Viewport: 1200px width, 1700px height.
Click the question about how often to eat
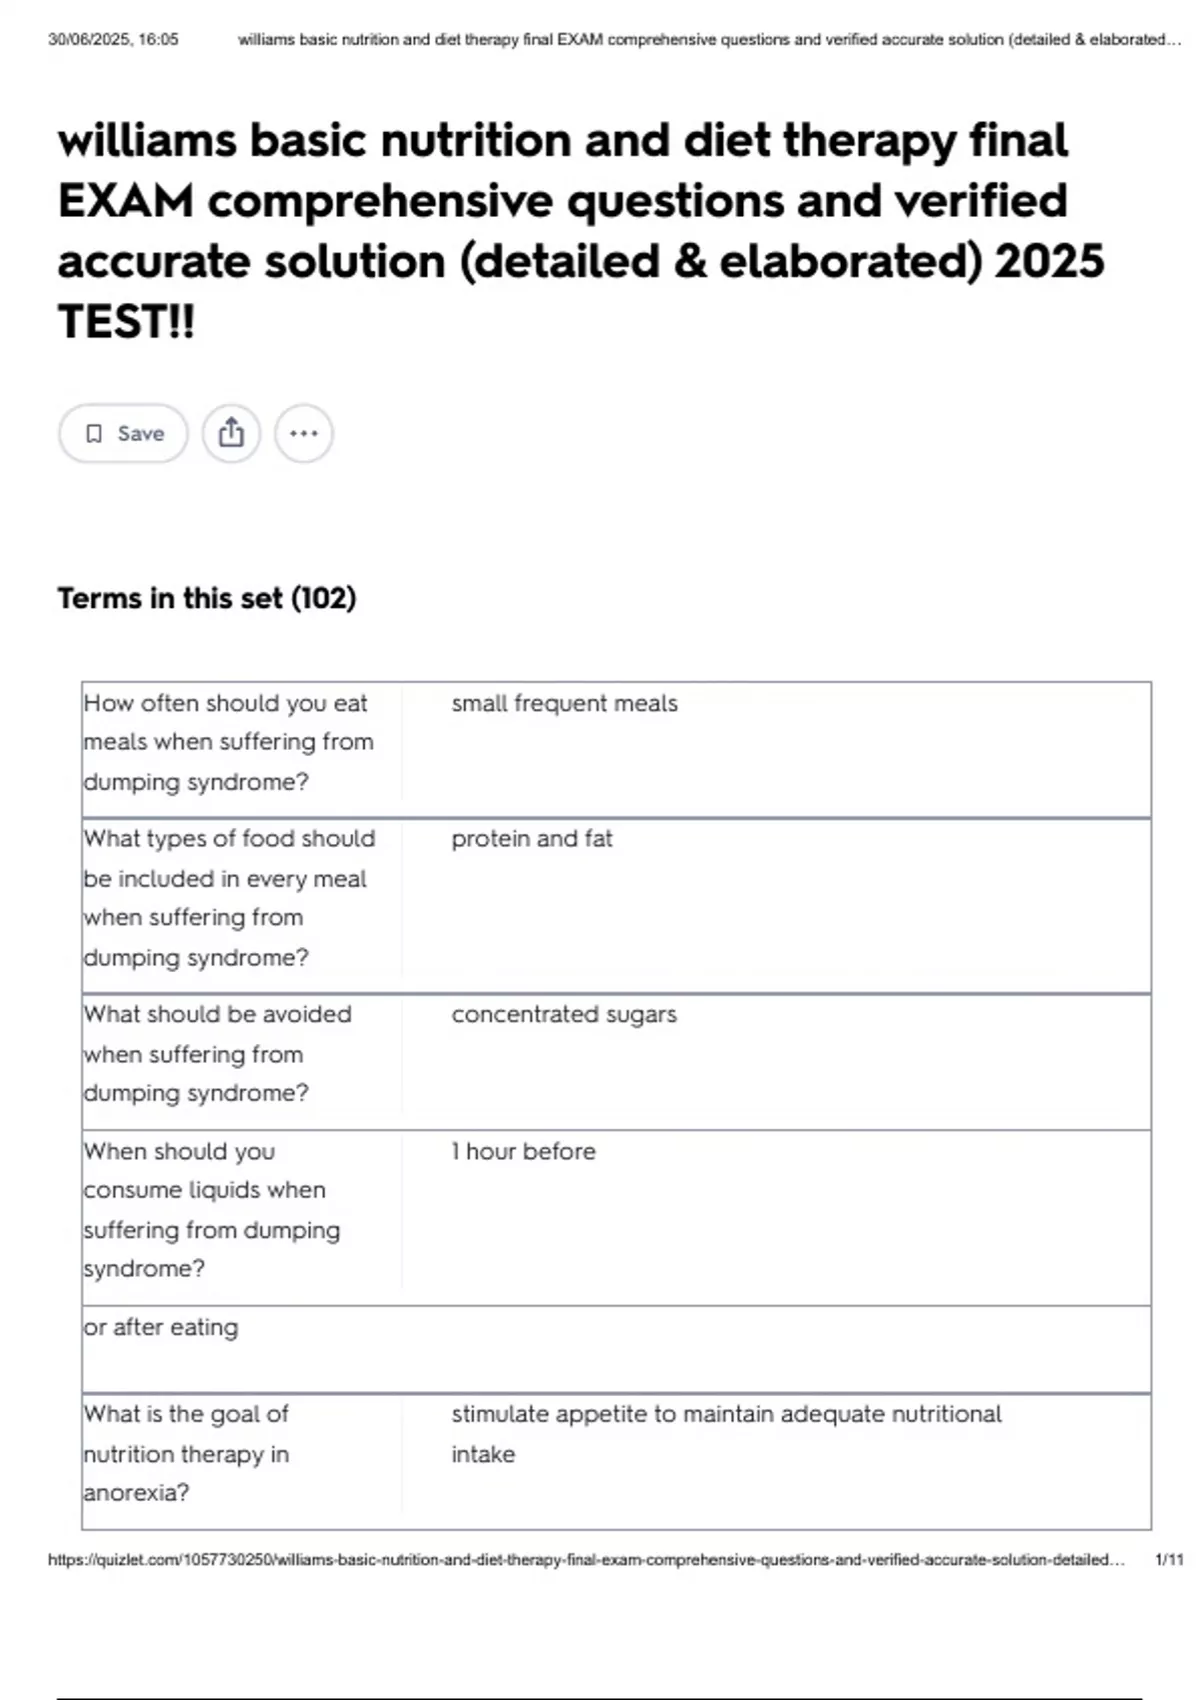click(x=229, y=742)
